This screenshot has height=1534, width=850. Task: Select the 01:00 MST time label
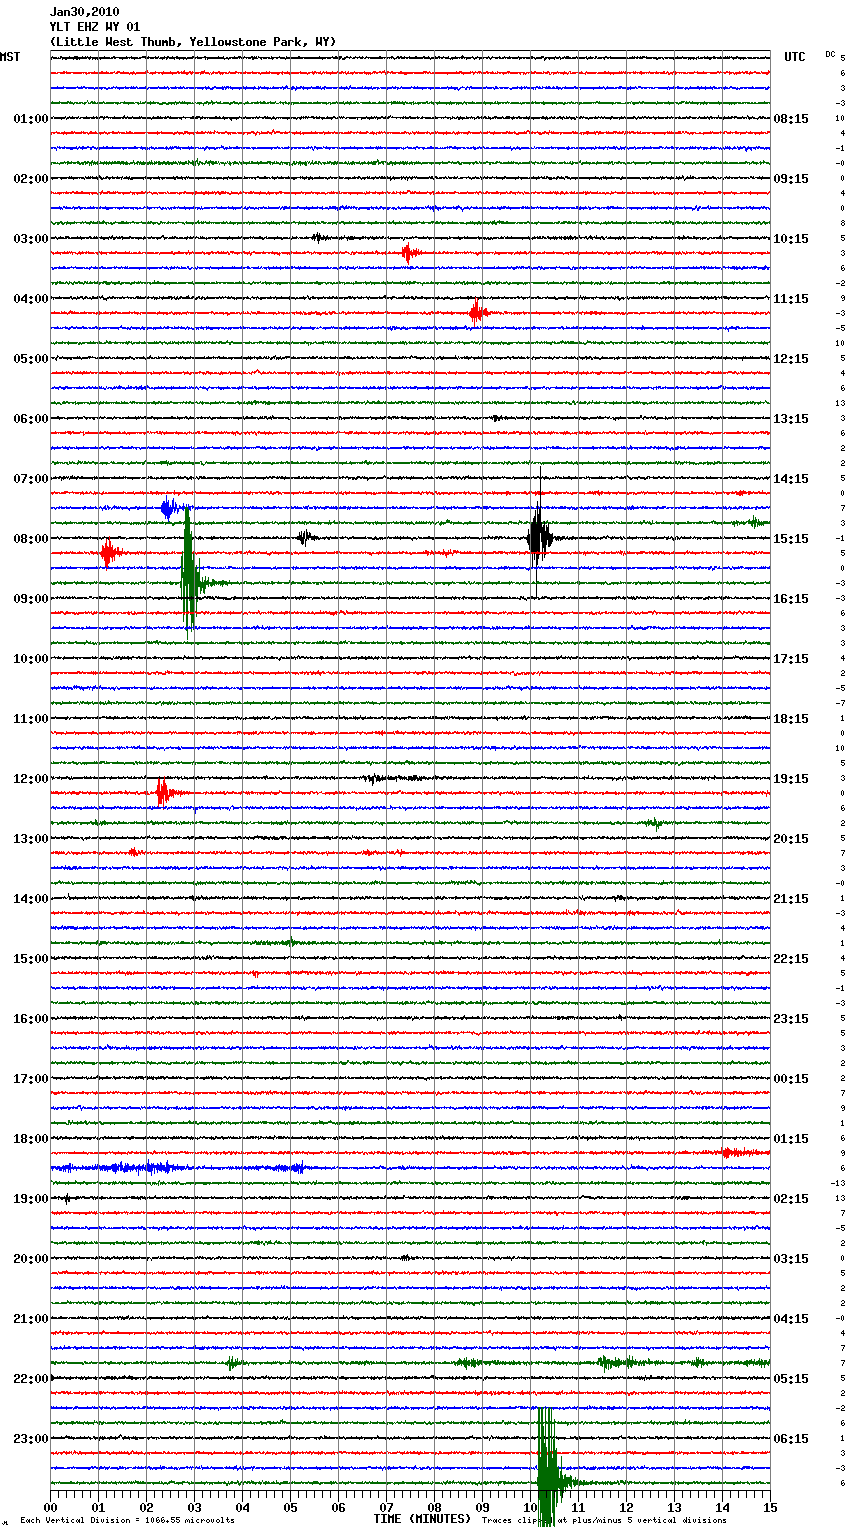[x=31, y=119]
